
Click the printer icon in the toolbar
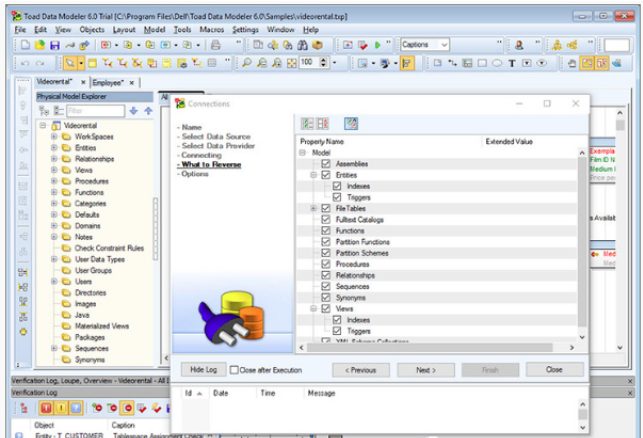coord(216,45)
